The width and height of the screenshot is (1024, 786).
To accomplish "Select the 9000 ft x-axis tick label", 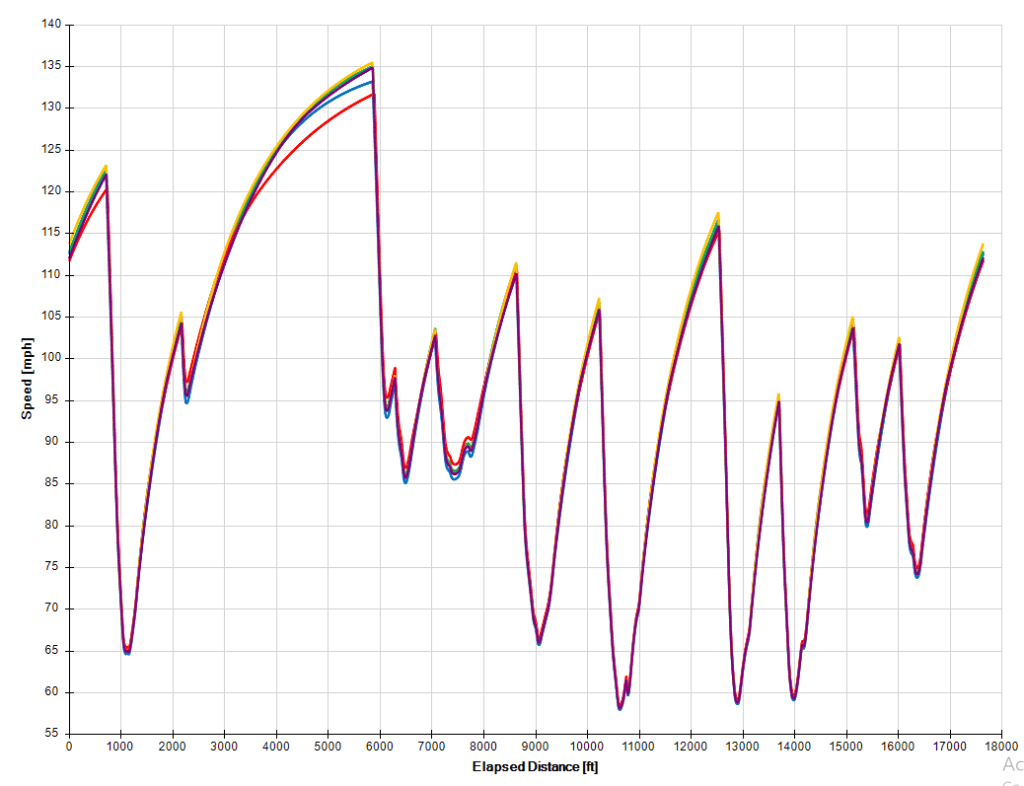I will (535, 746).
